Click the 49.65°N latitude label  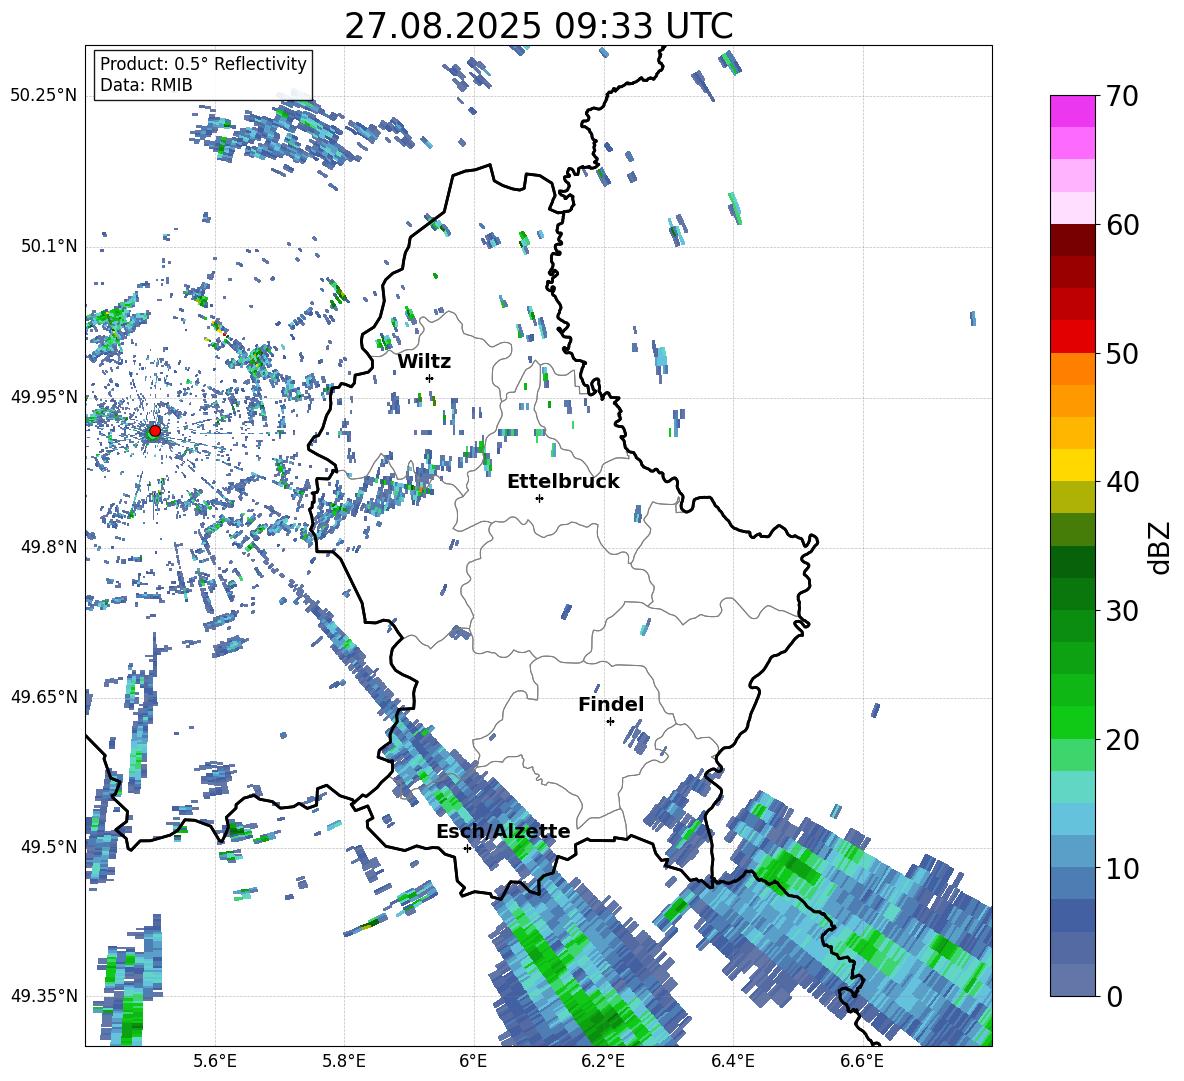click(x=44, y=696)
